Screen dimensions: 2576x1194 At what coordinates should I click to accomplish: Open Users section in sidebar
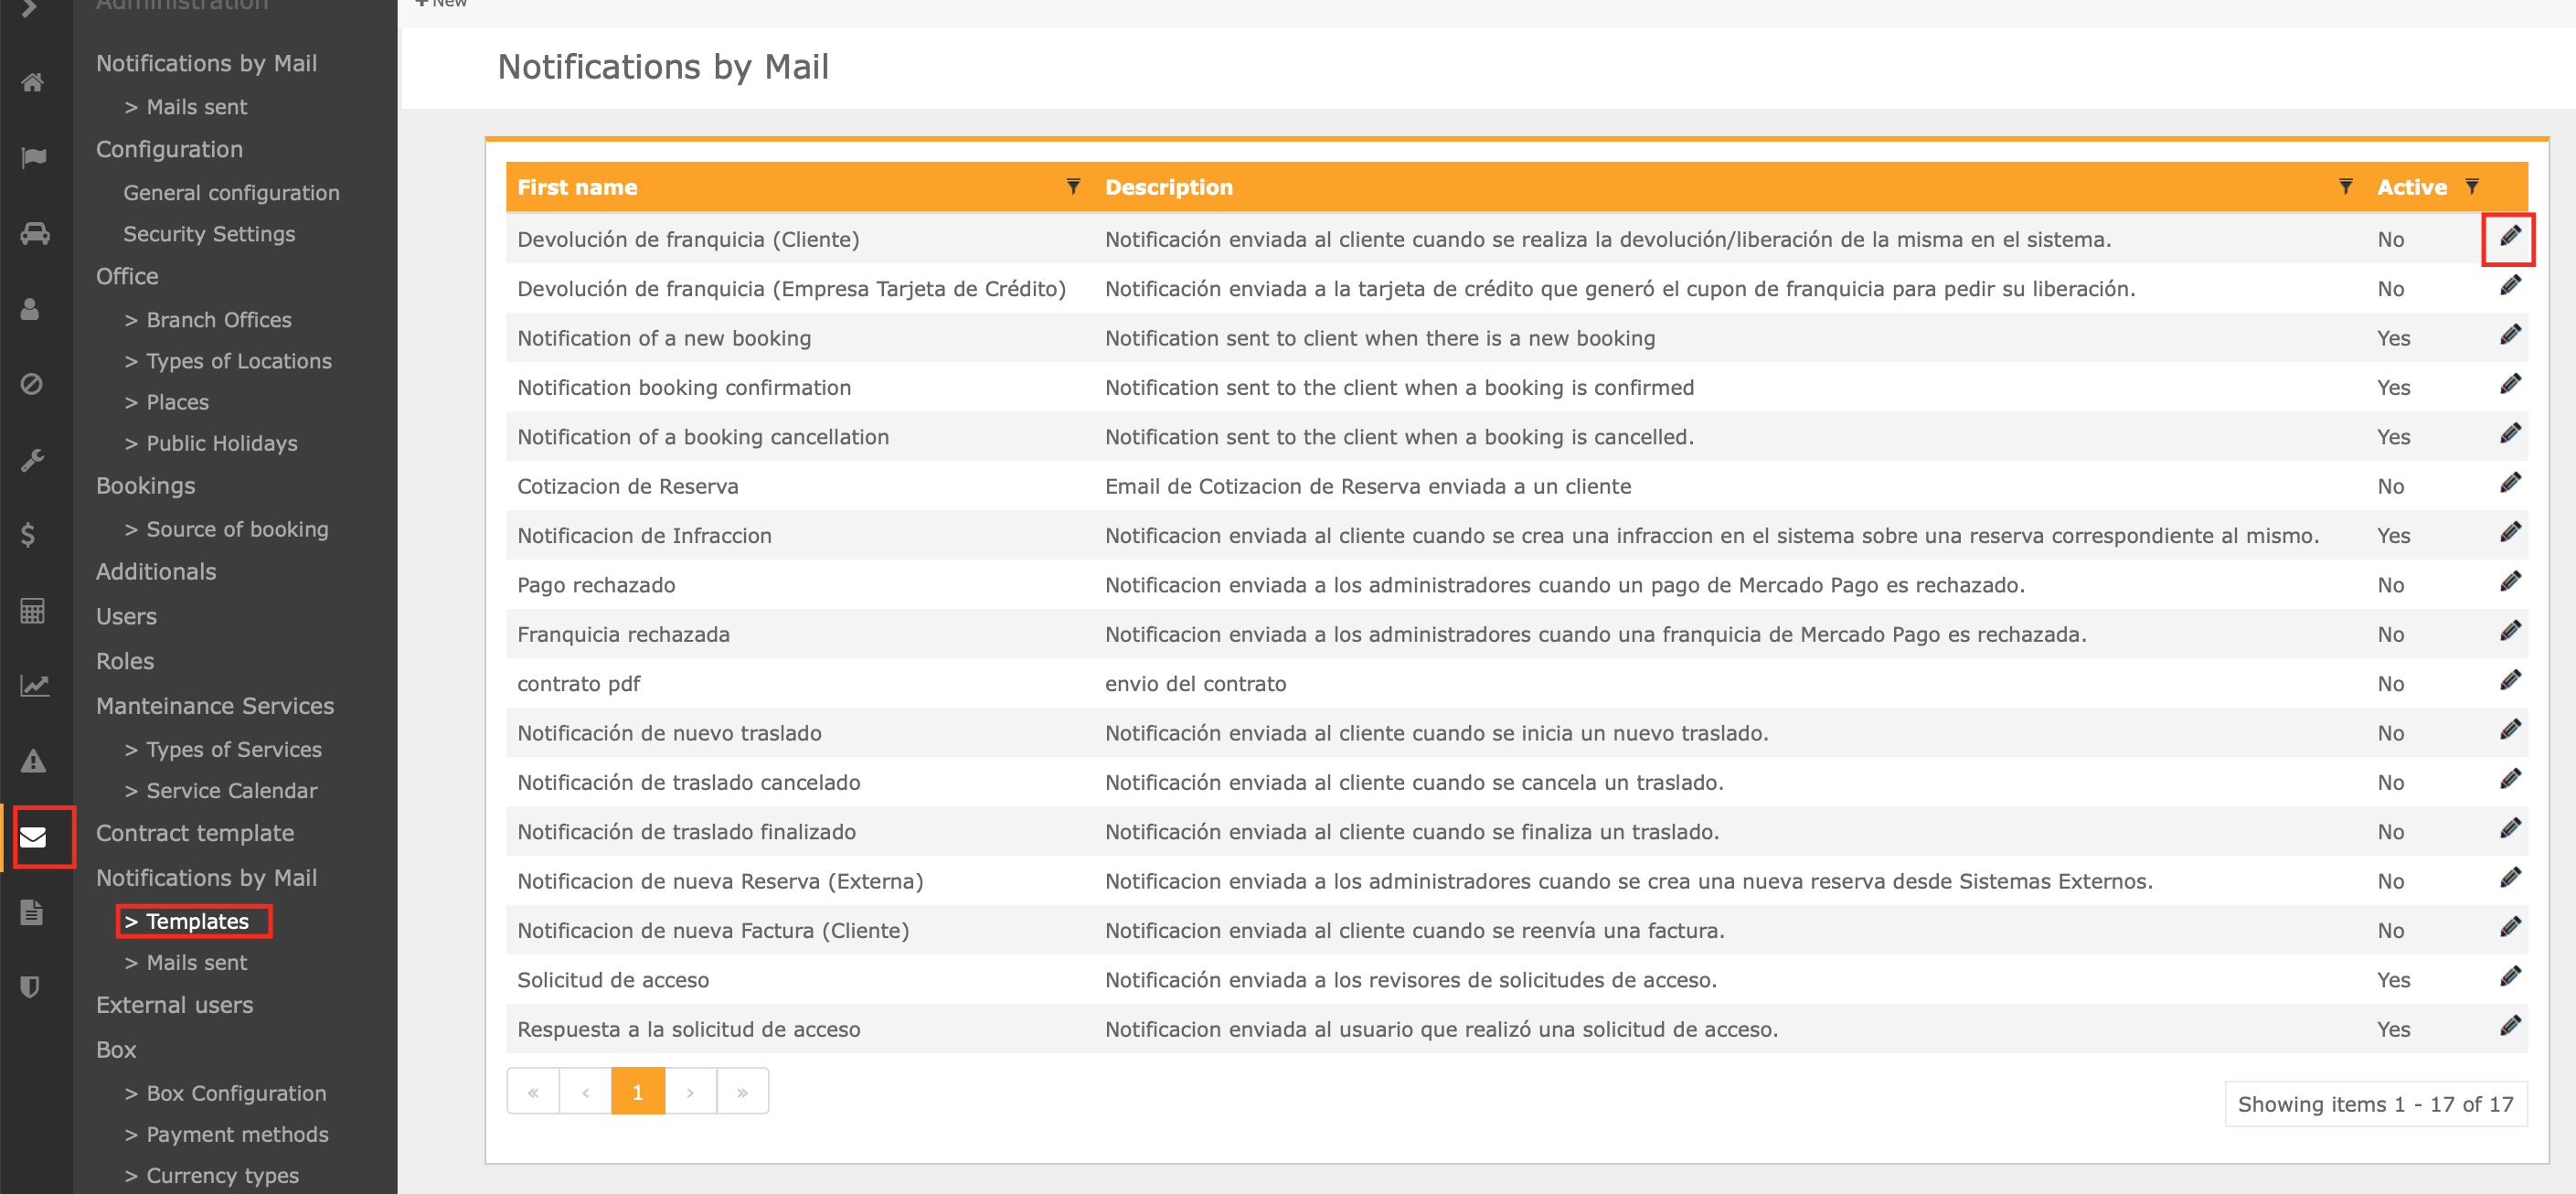tap(126, 617)
